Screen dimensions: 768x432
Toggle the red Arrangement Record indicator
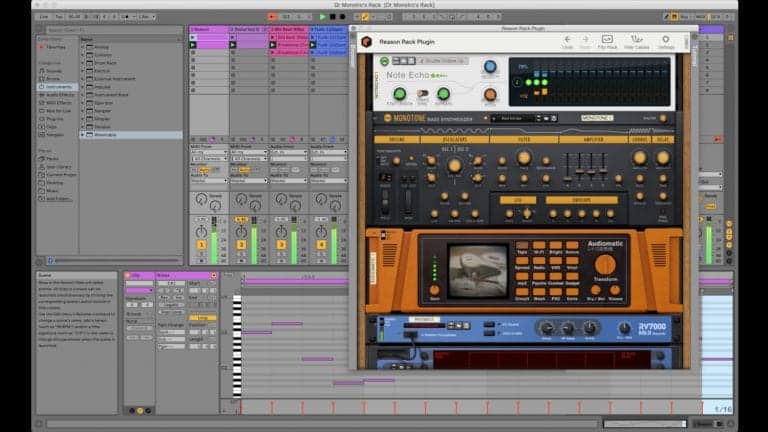point(272,17)
